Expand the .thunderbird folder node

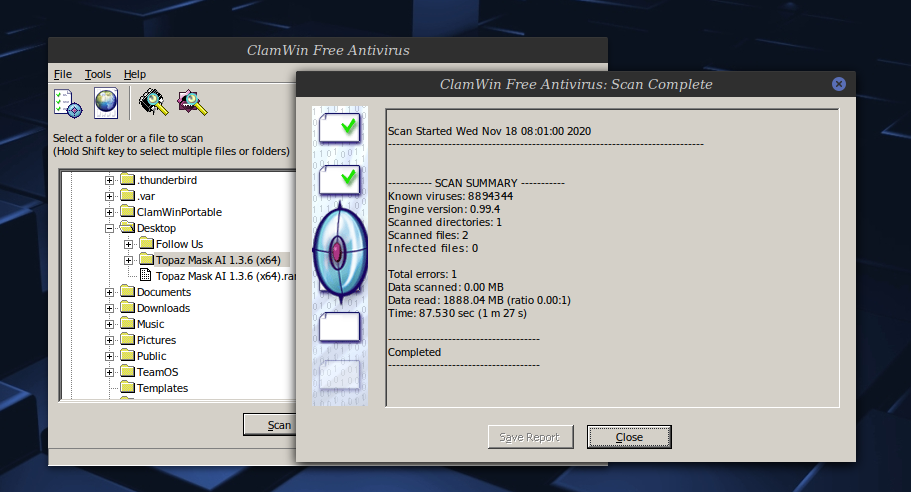click(x=109, y=181)
